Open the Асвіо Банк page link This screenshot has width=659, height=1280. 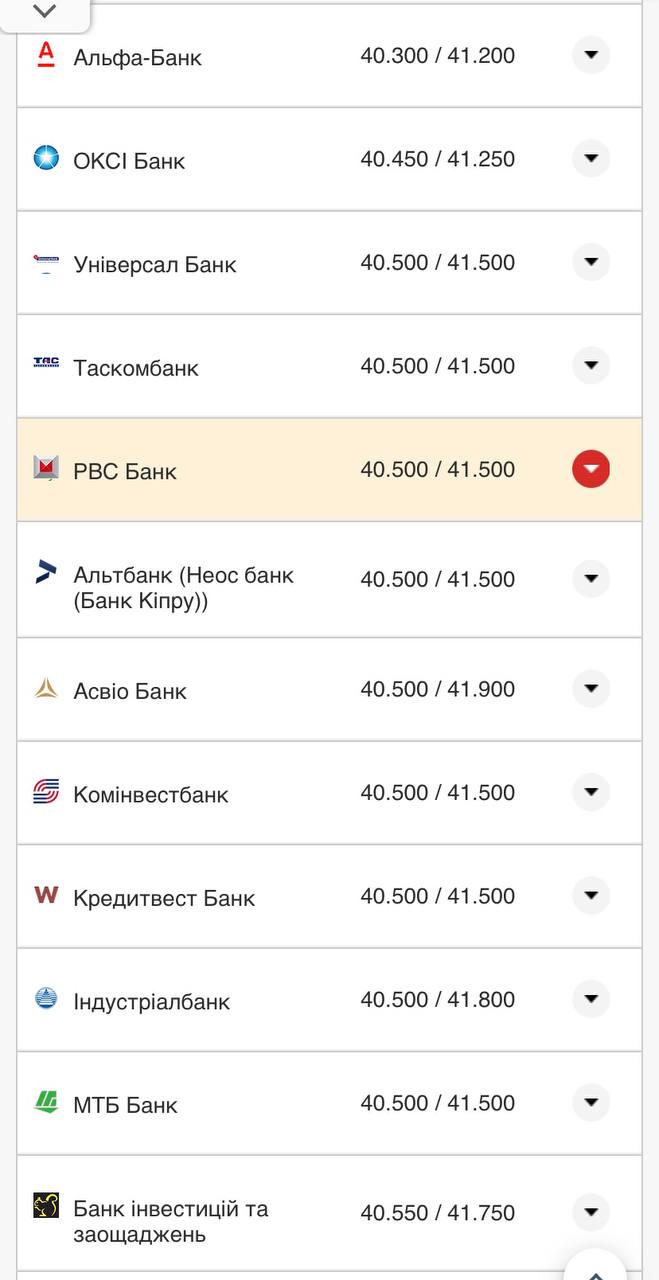coord(130,690)
